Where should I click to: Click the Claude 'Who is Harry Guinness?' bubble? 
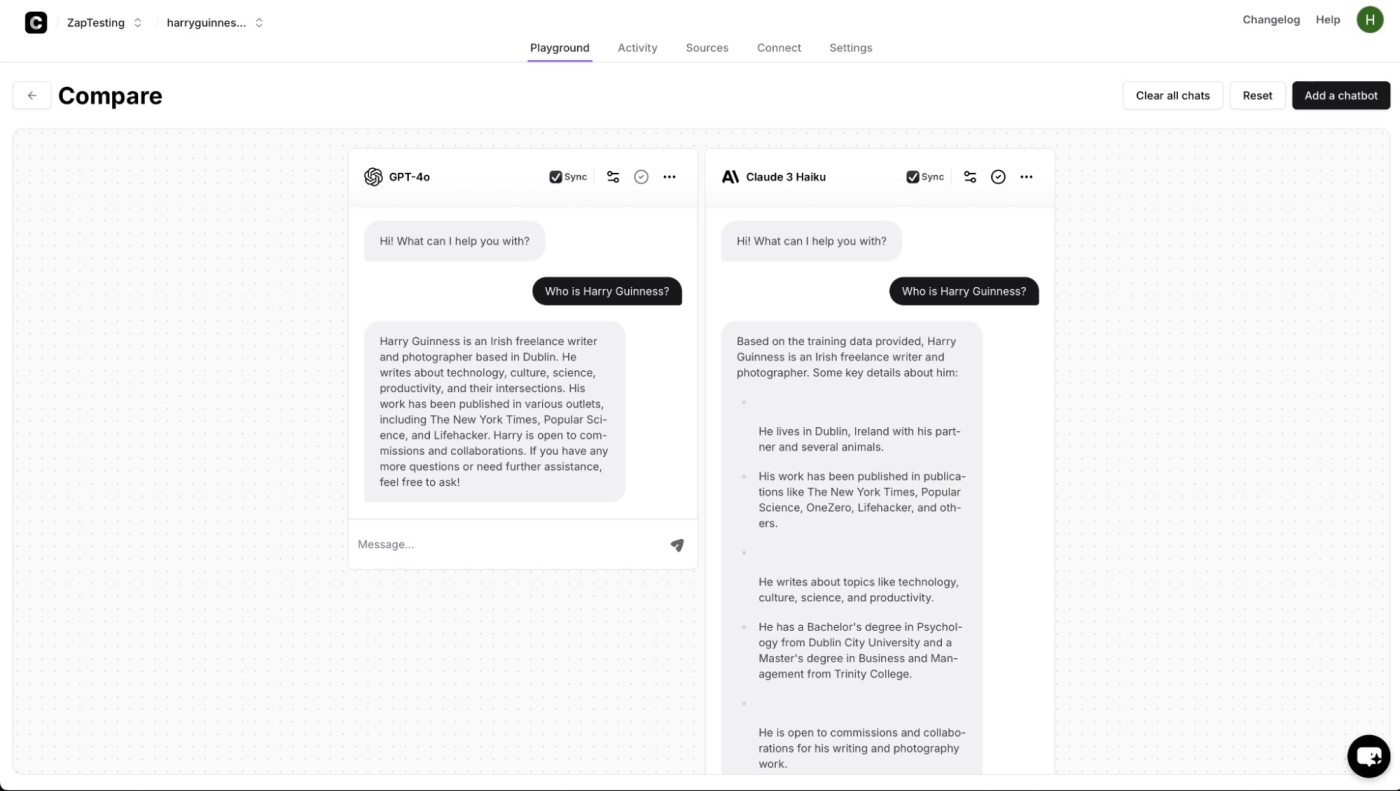[964, 291]
